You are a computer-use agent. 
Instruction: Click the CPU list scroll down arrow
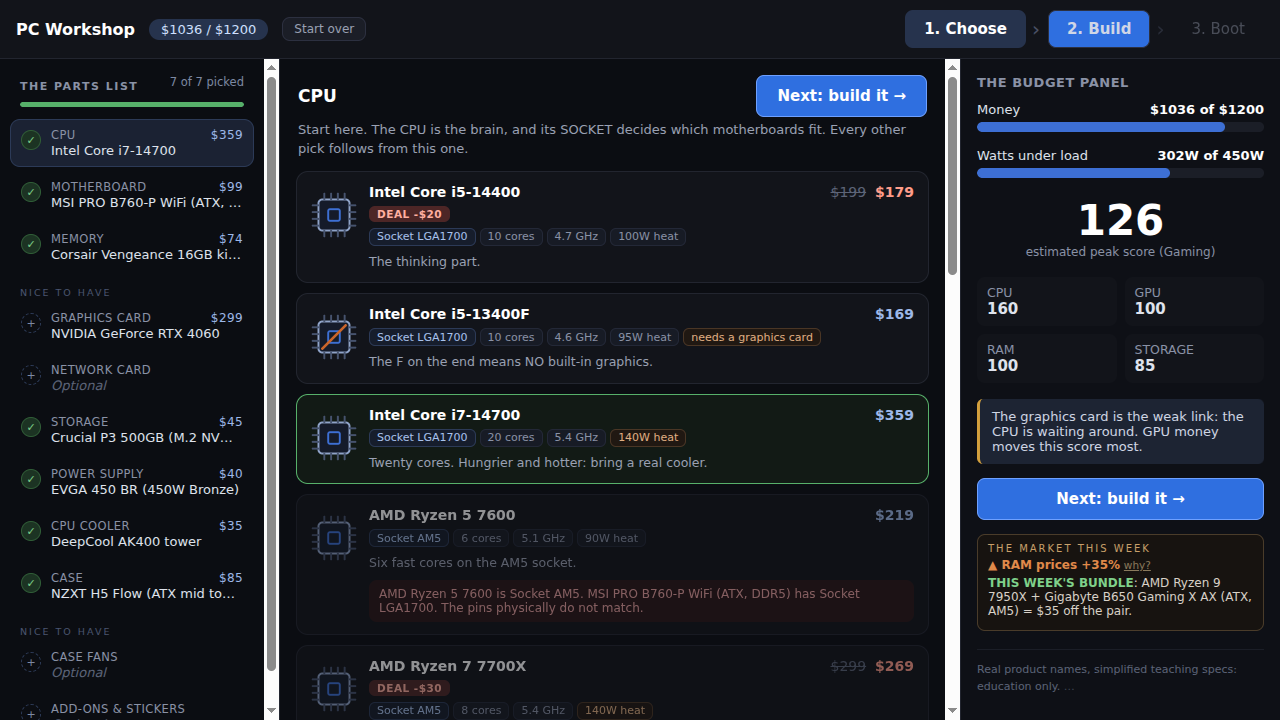pos(953,711)
